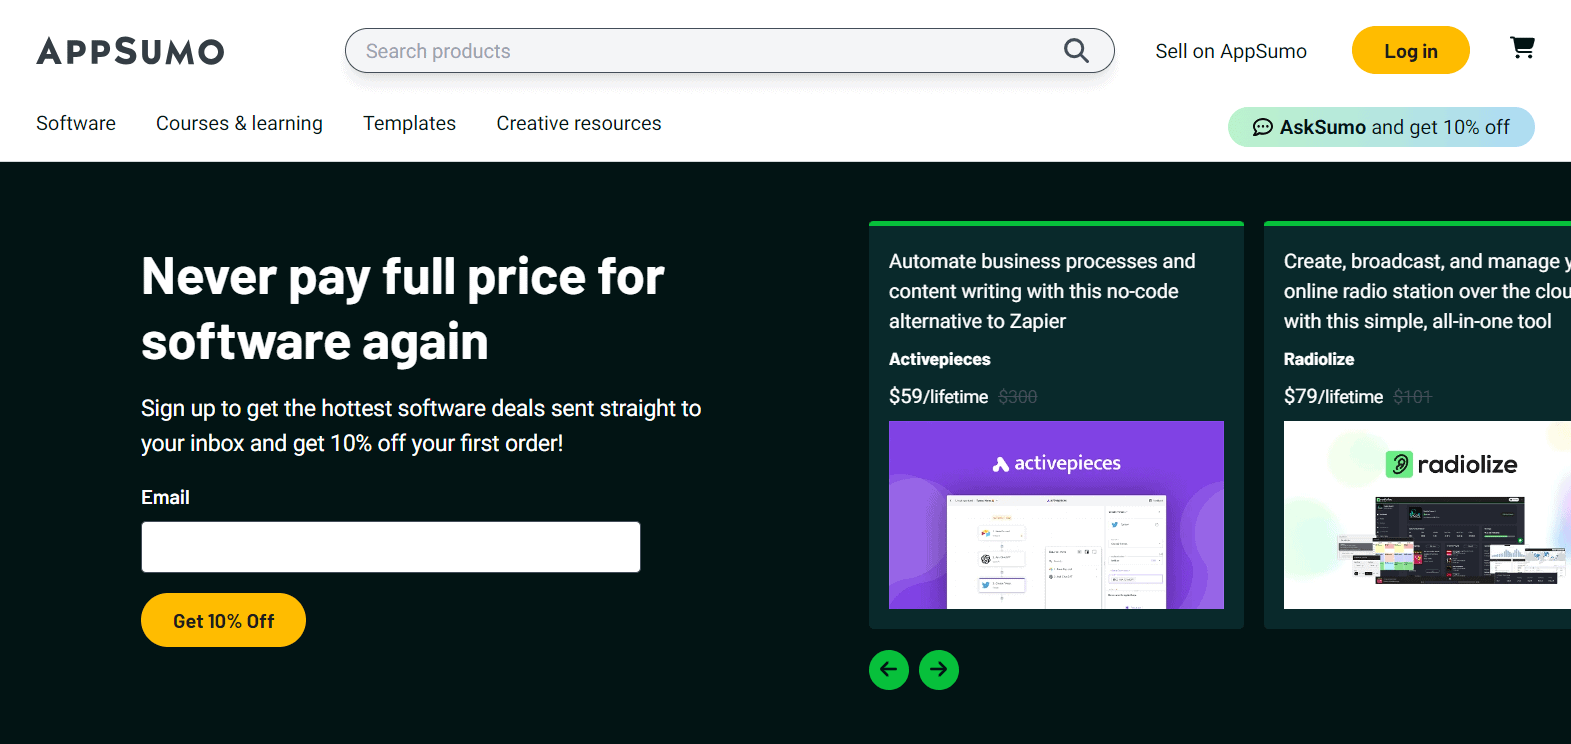Viewport: 1571px width, 744px height.
Task: Advance carousel with the right arrow
Action: coord(938,670)
